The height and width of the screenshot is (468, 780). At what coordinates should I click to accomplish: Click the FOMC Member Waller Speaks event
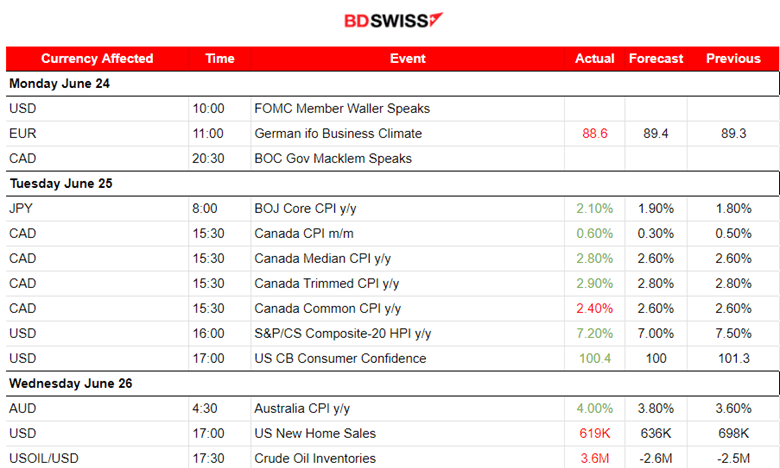tap(342, 108)
